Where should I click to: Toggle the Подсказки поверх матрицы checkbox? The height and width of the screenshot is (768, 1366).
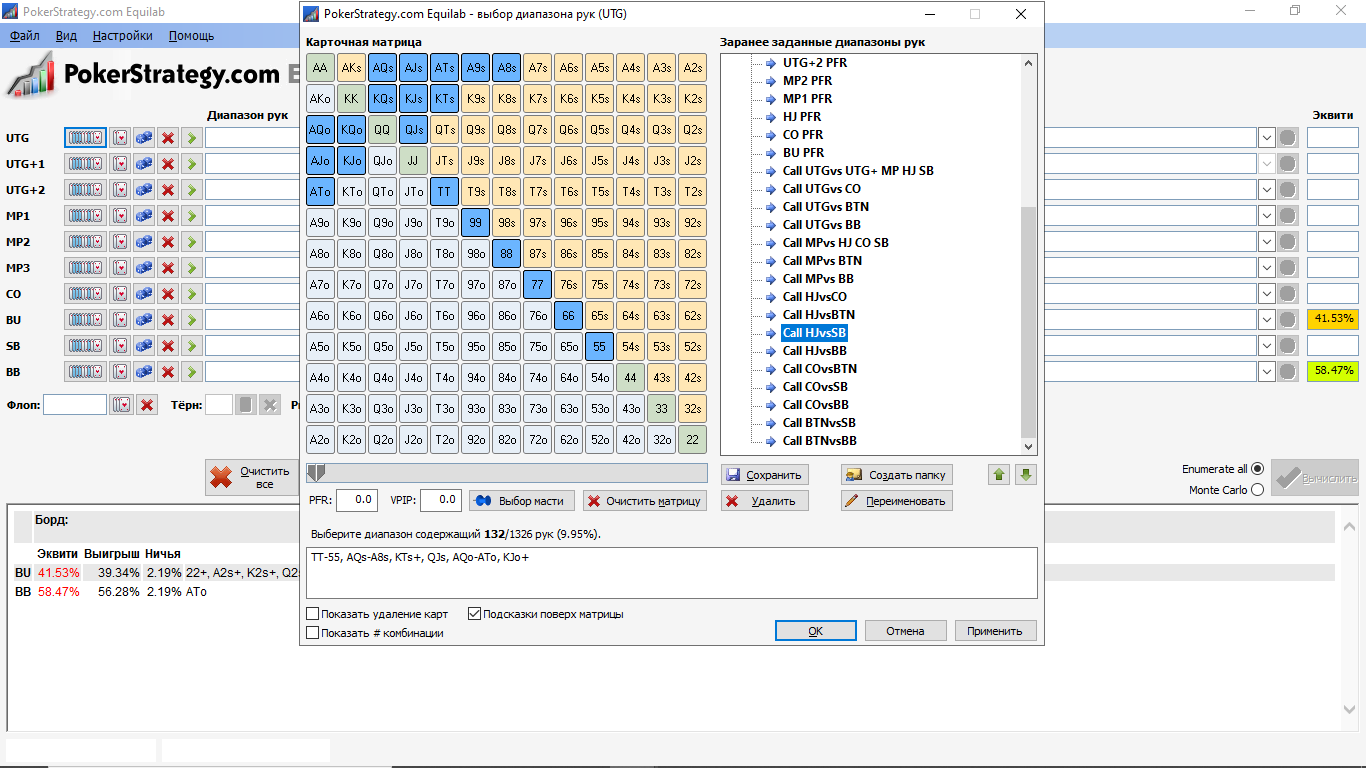click(474, 614)
